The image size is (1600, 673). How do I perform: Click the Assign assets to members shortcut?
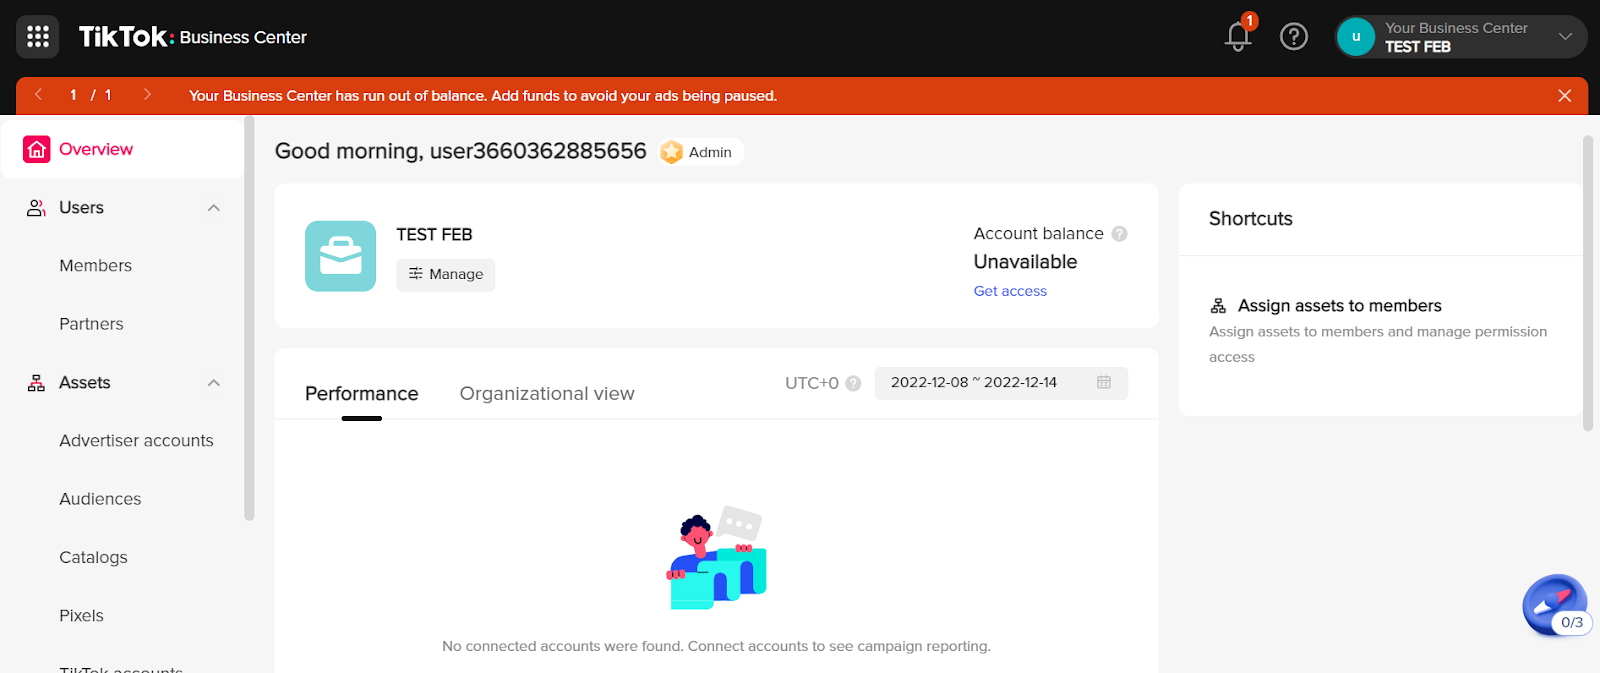coord(1340,306)
